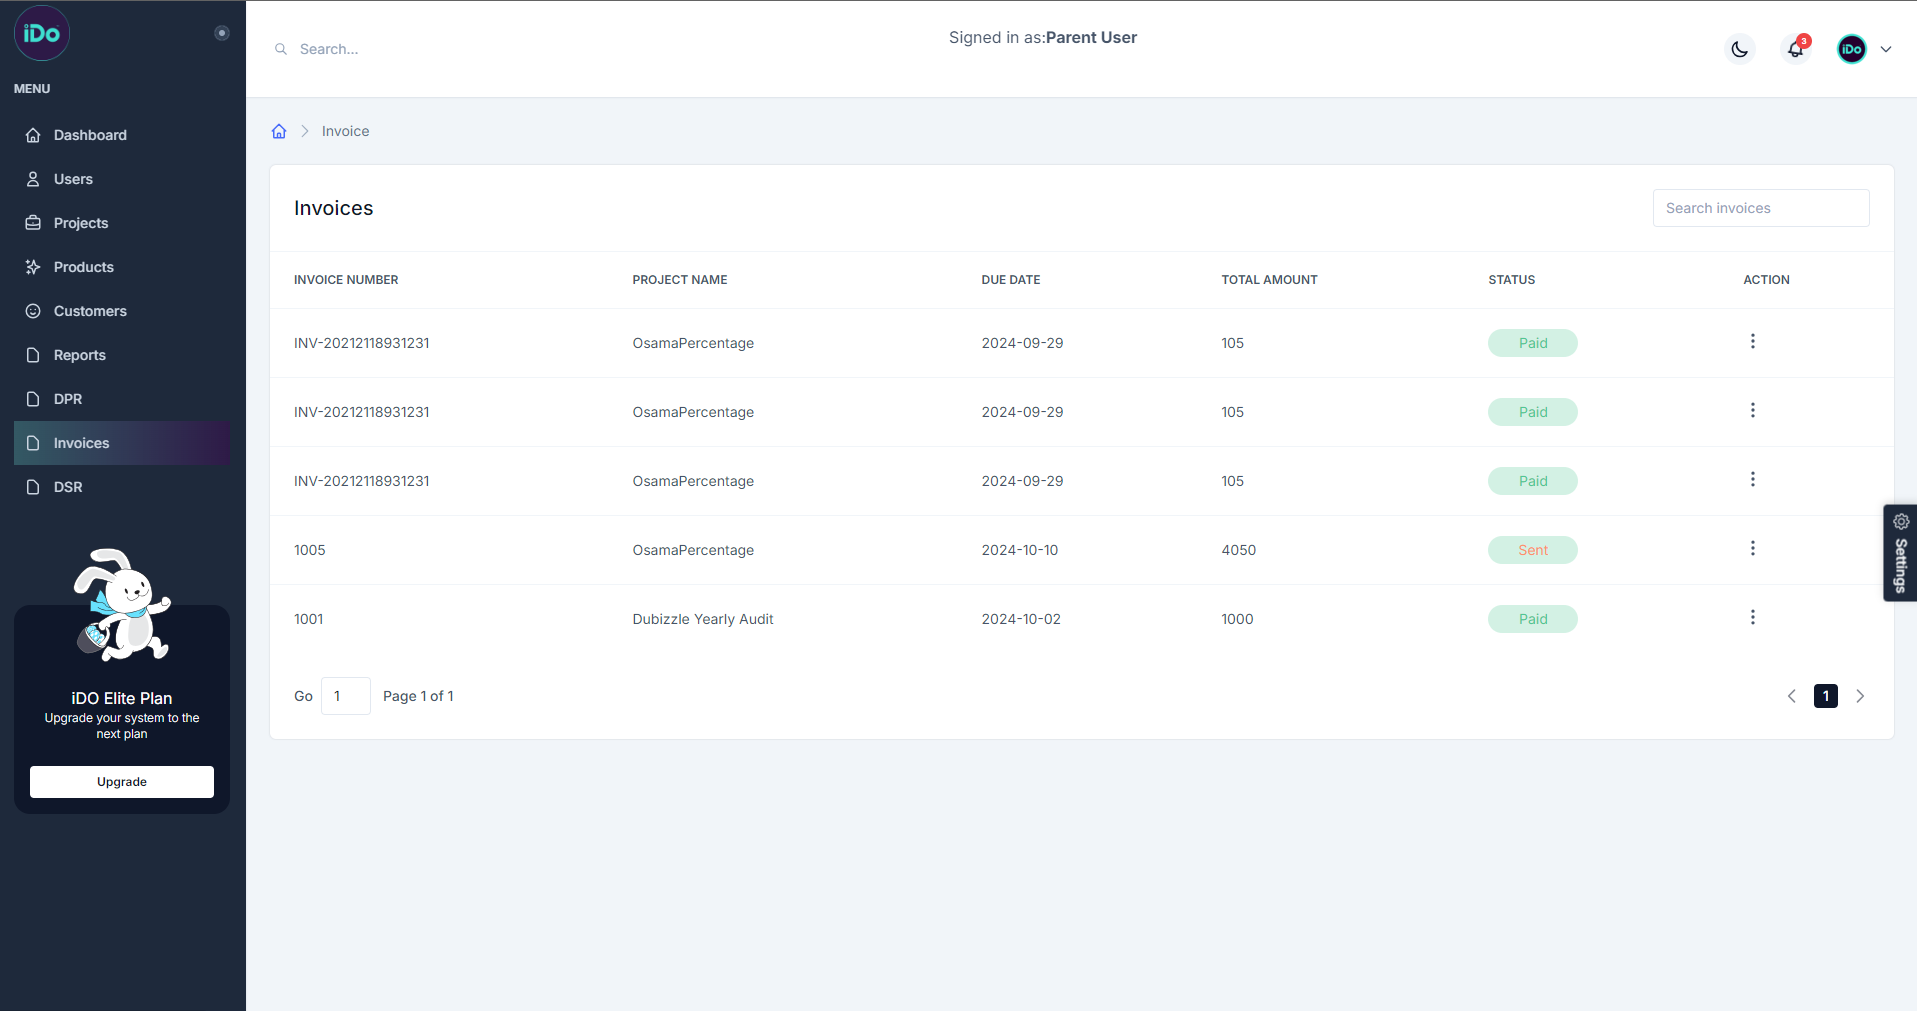Viewport: 1917px width, 1011px height.
Task: Click the Upgrade button
Action: (x=122, y=782)
